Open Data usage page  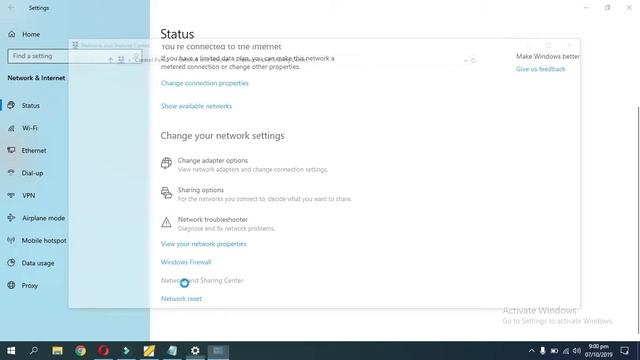click(x=38, y=263)
